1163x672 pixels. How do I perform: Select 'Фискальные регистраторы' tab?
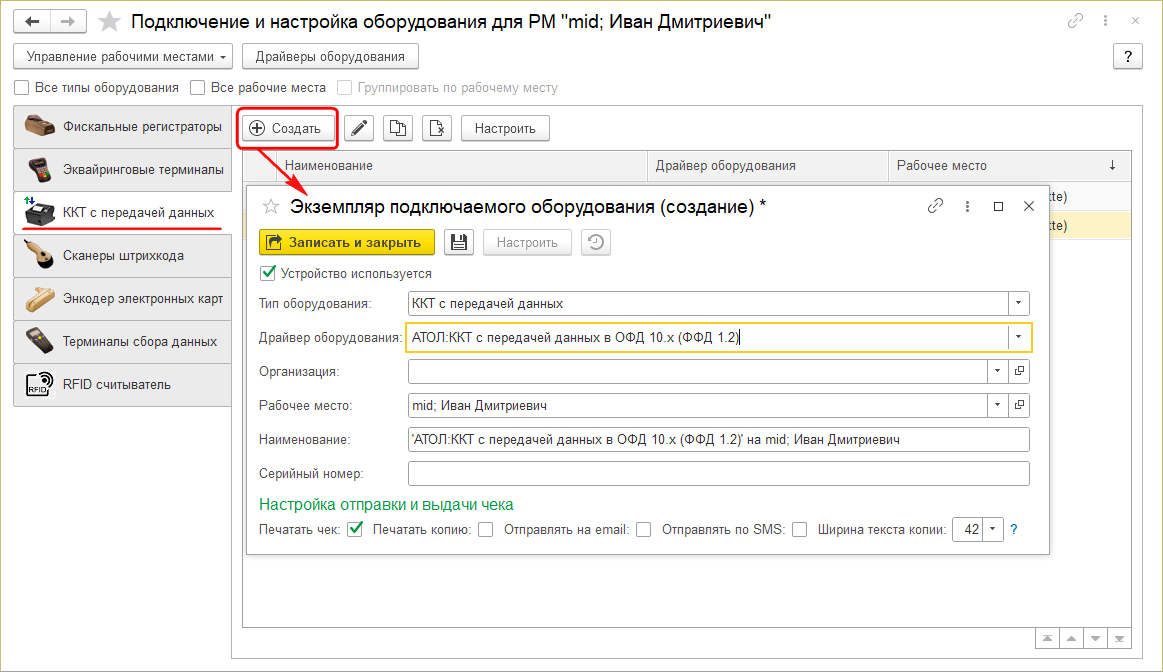(x=122, y=127)
